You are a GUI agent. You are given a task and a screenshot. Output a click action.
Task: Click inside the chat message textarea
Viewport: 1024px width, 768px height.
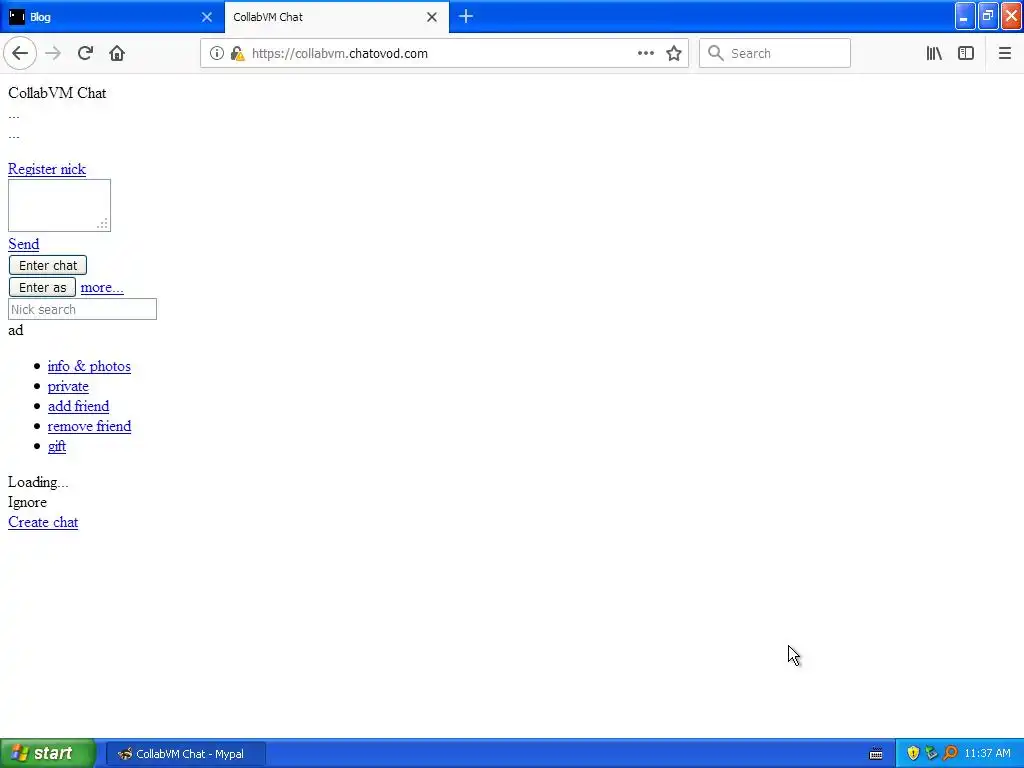click(59, 205)
